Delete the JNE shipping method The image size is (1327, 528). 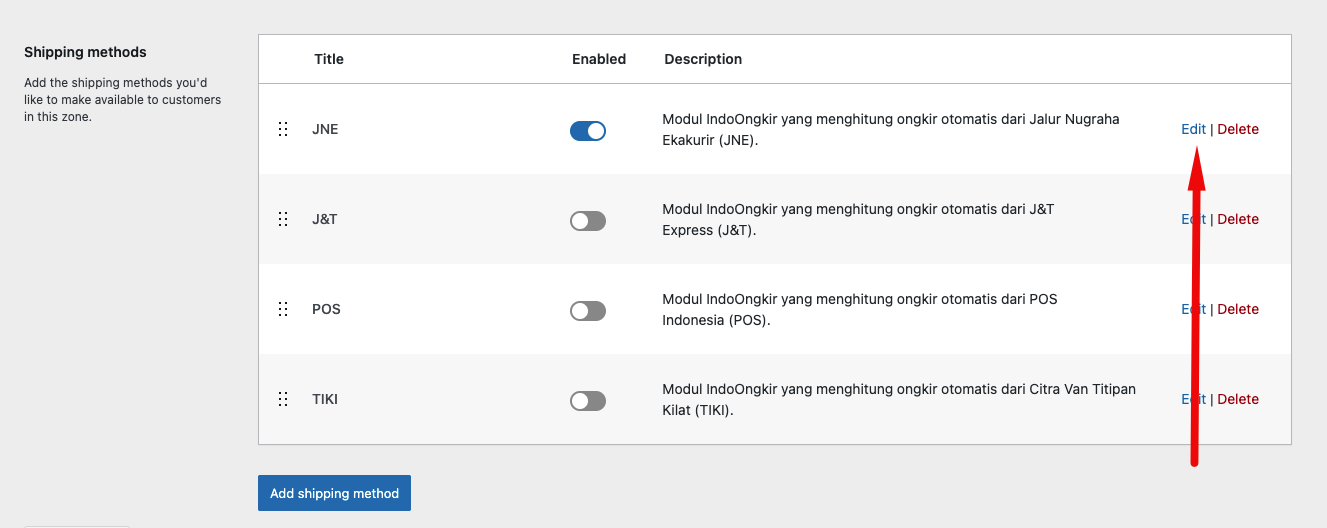pos(1238,129)
